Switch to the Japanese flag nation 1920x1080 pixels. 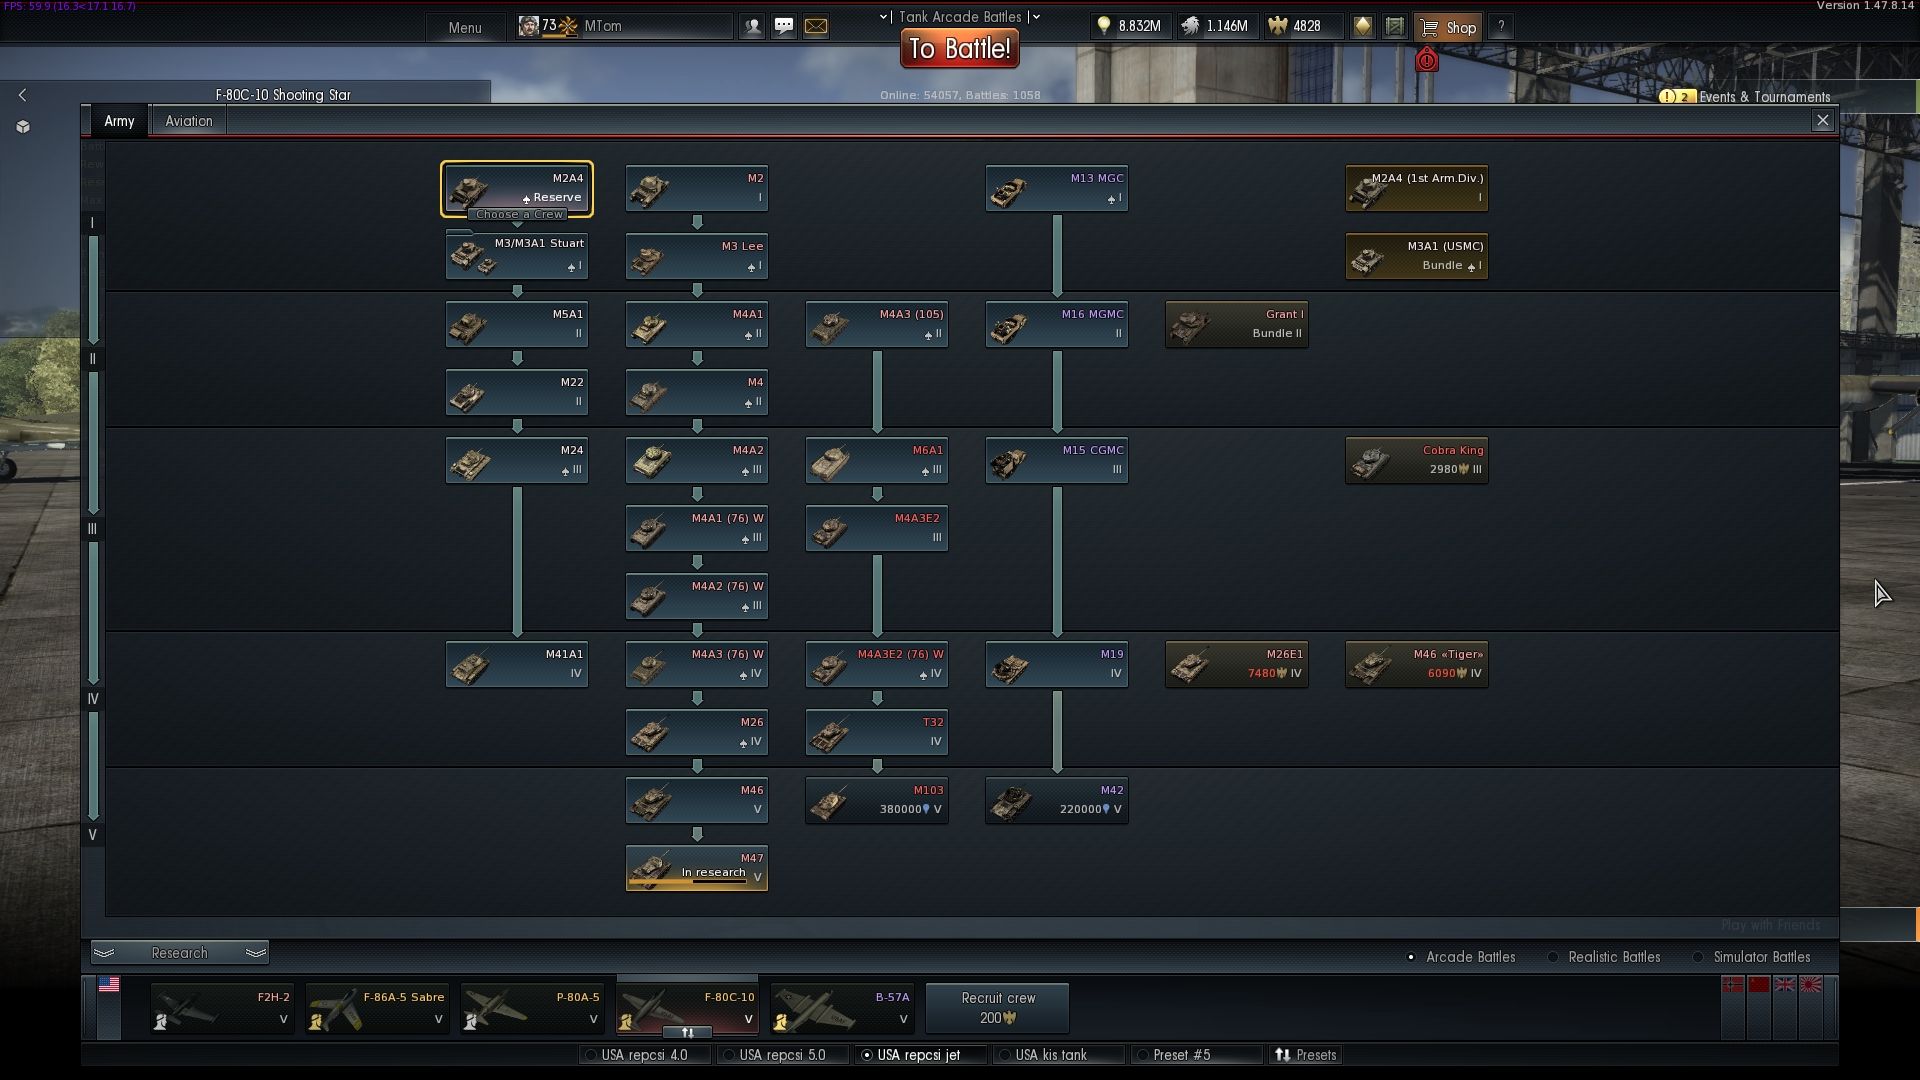pyautogui.click(x=1811, y=985)
